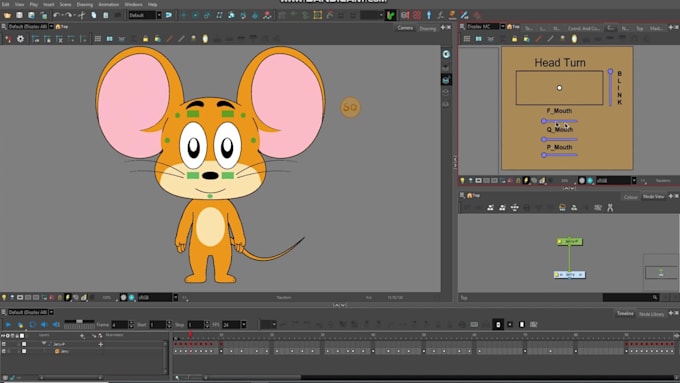Click the Node View navigator thumbnail
This screenshot has height=383, width=680.
660,272
